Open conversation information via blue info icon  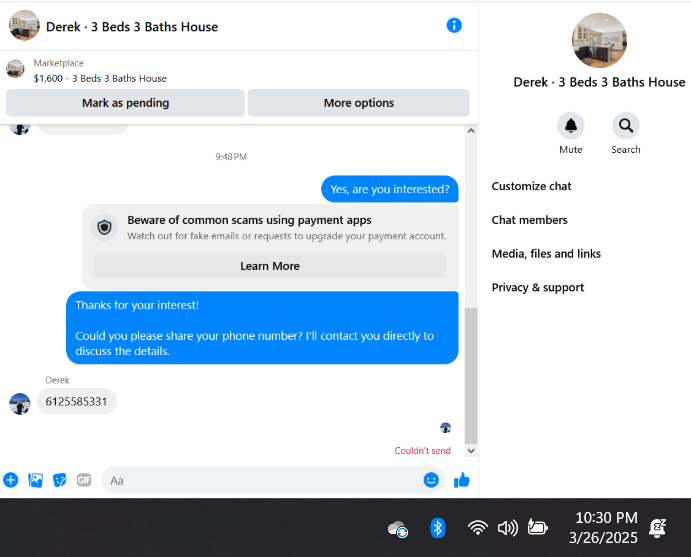[454, 26]
